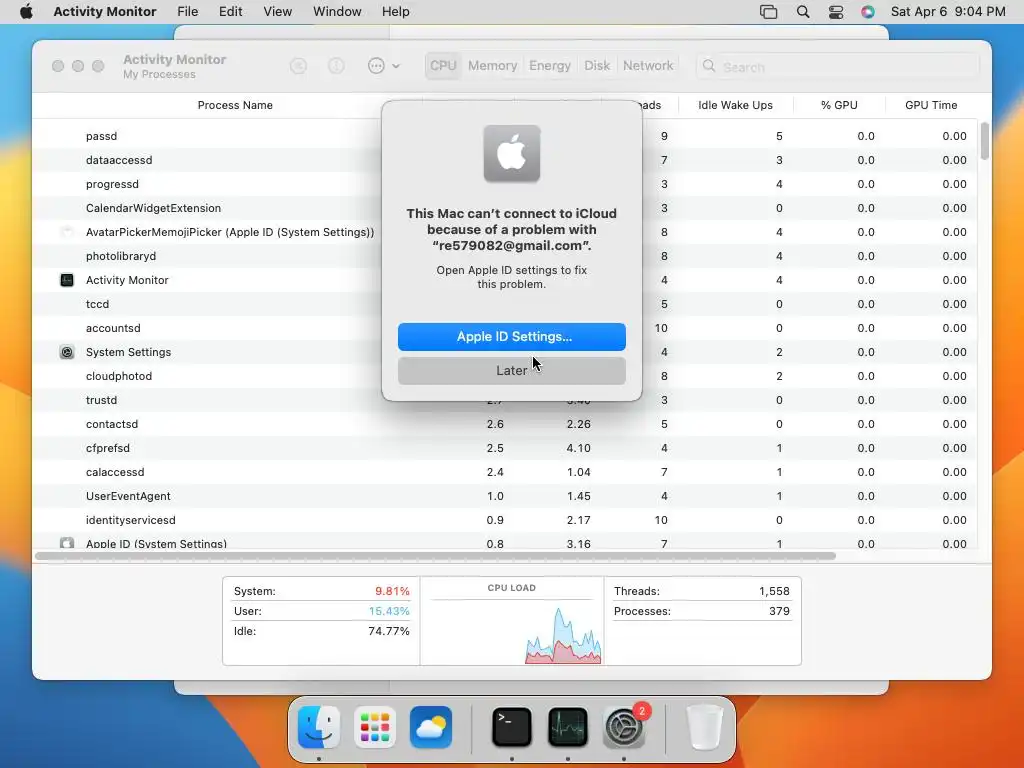This screenshot has width=1024, height=768.
Task: Select the contactsd process row
Action: [505, 424]
